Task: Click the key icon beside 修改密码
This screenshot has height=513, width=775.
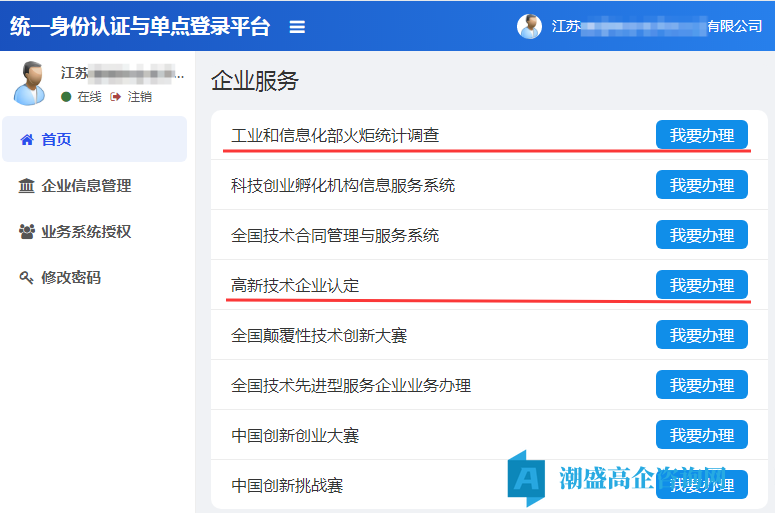Action: click(27, 278)
